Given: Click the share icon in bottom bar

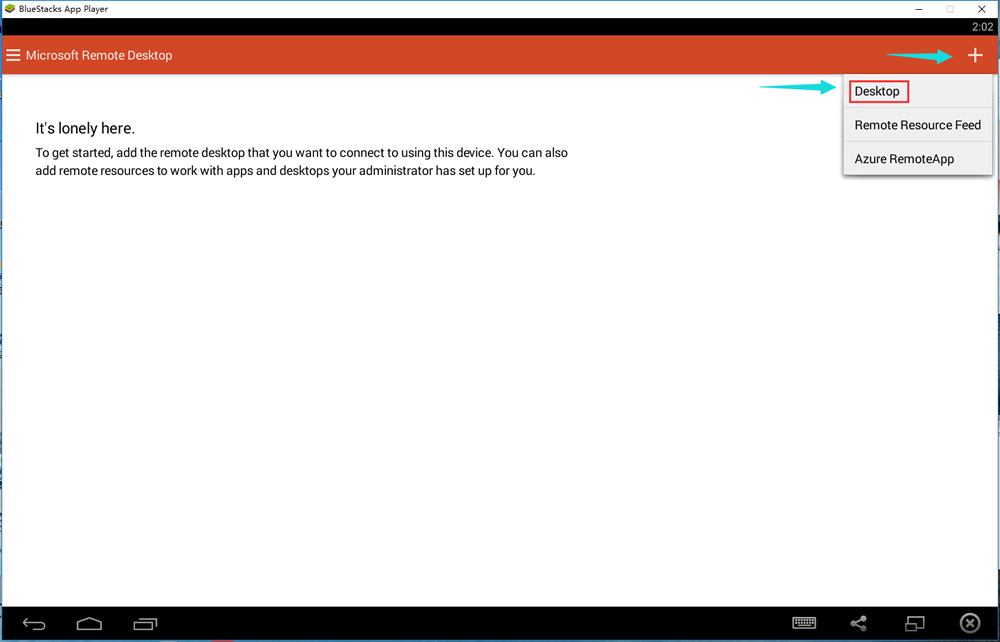Looking at the screenshot, I should [x=858, y=624].
